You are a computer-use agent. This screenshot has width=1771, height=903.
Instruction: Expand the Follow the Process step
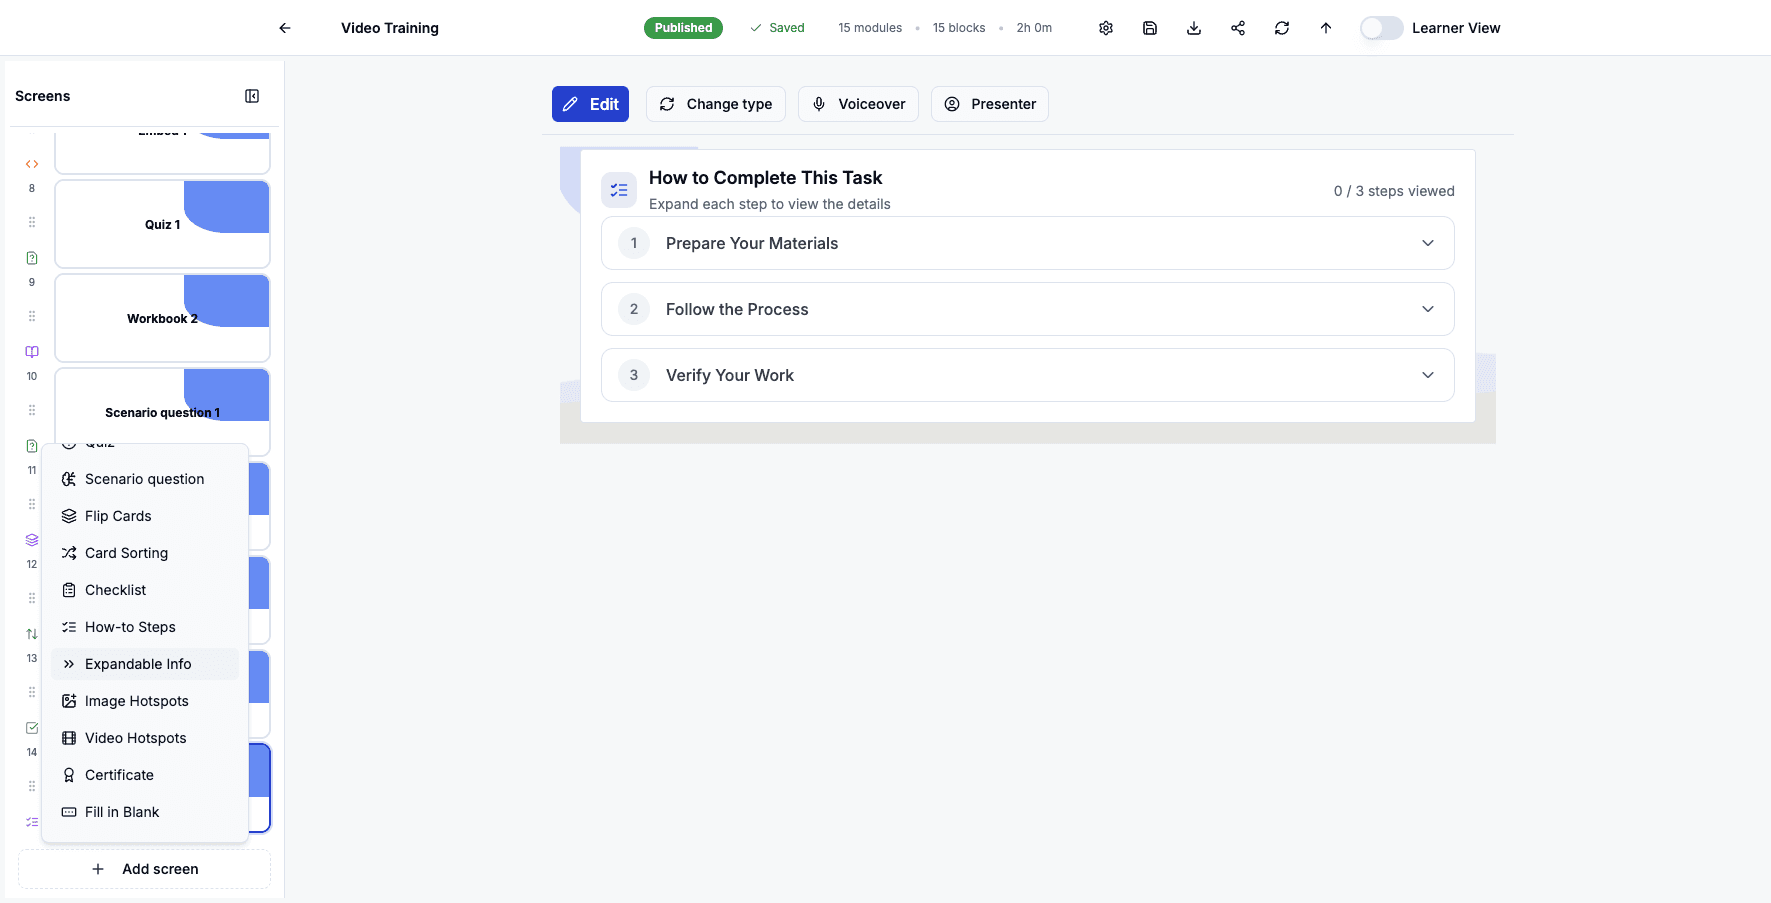[x=1027, y=309]
